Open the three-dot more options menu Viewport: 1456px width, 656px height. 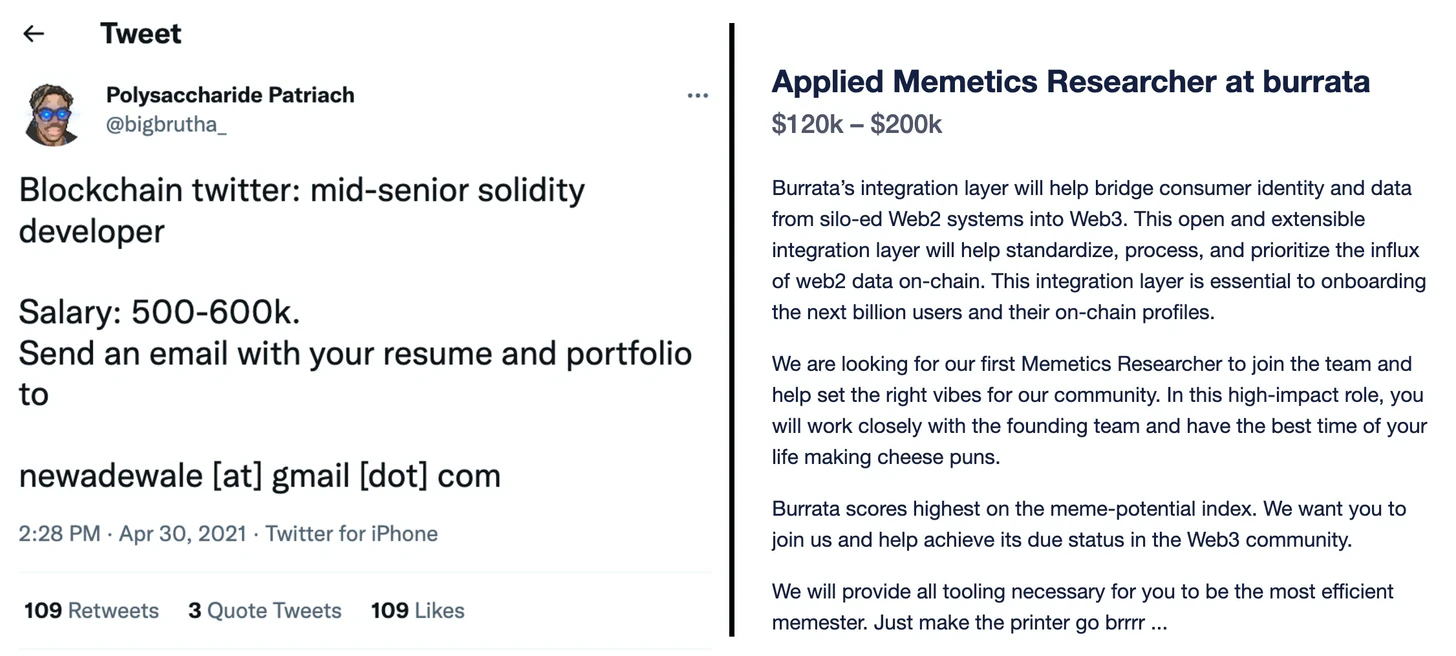pos(698,96)
